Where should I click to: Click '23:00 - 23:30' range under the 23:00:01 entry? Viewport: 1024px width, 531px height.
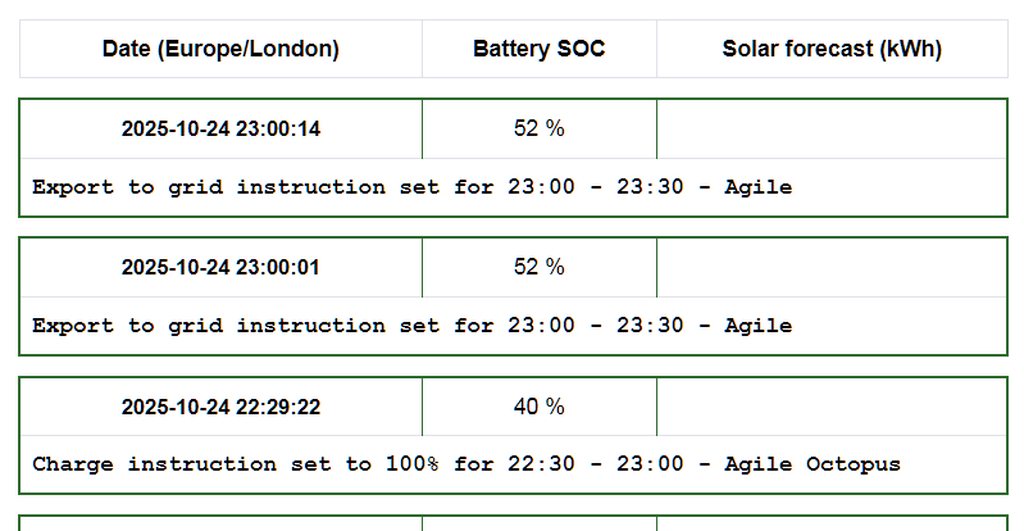point(595,326)
